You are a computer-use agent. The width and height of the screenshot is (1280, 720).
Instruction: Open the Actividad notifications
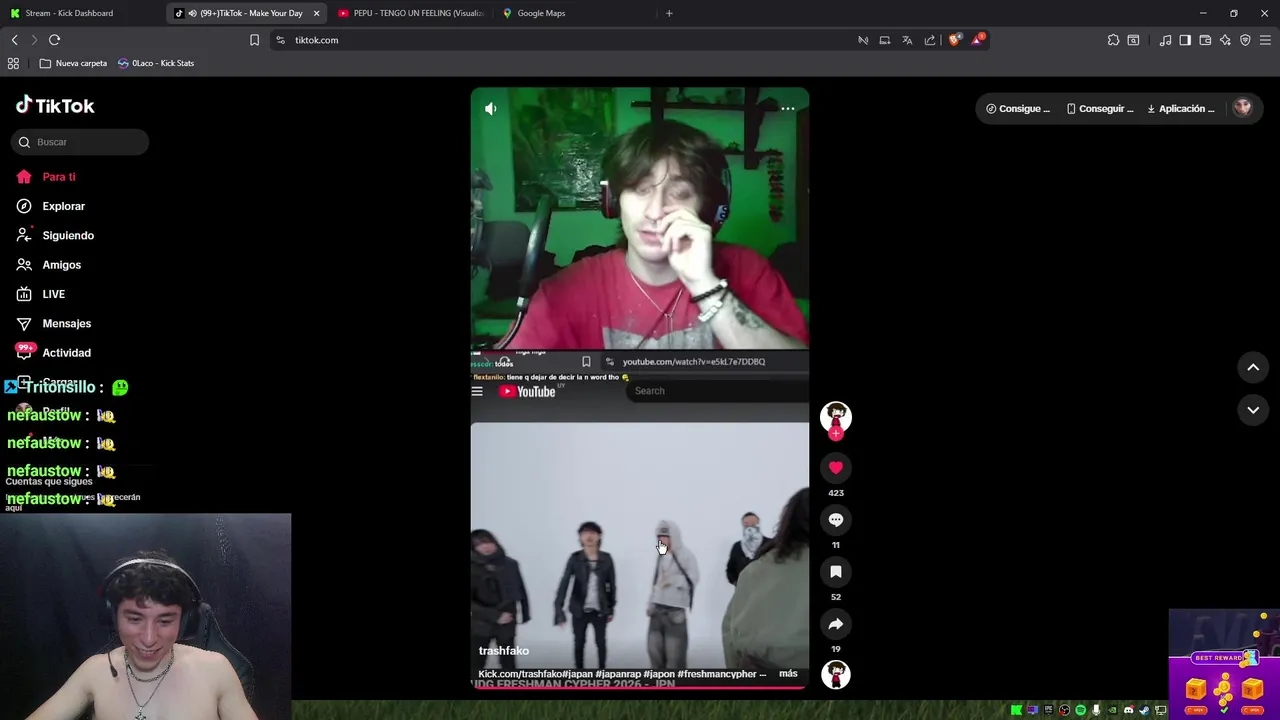[x=54, y=353]
